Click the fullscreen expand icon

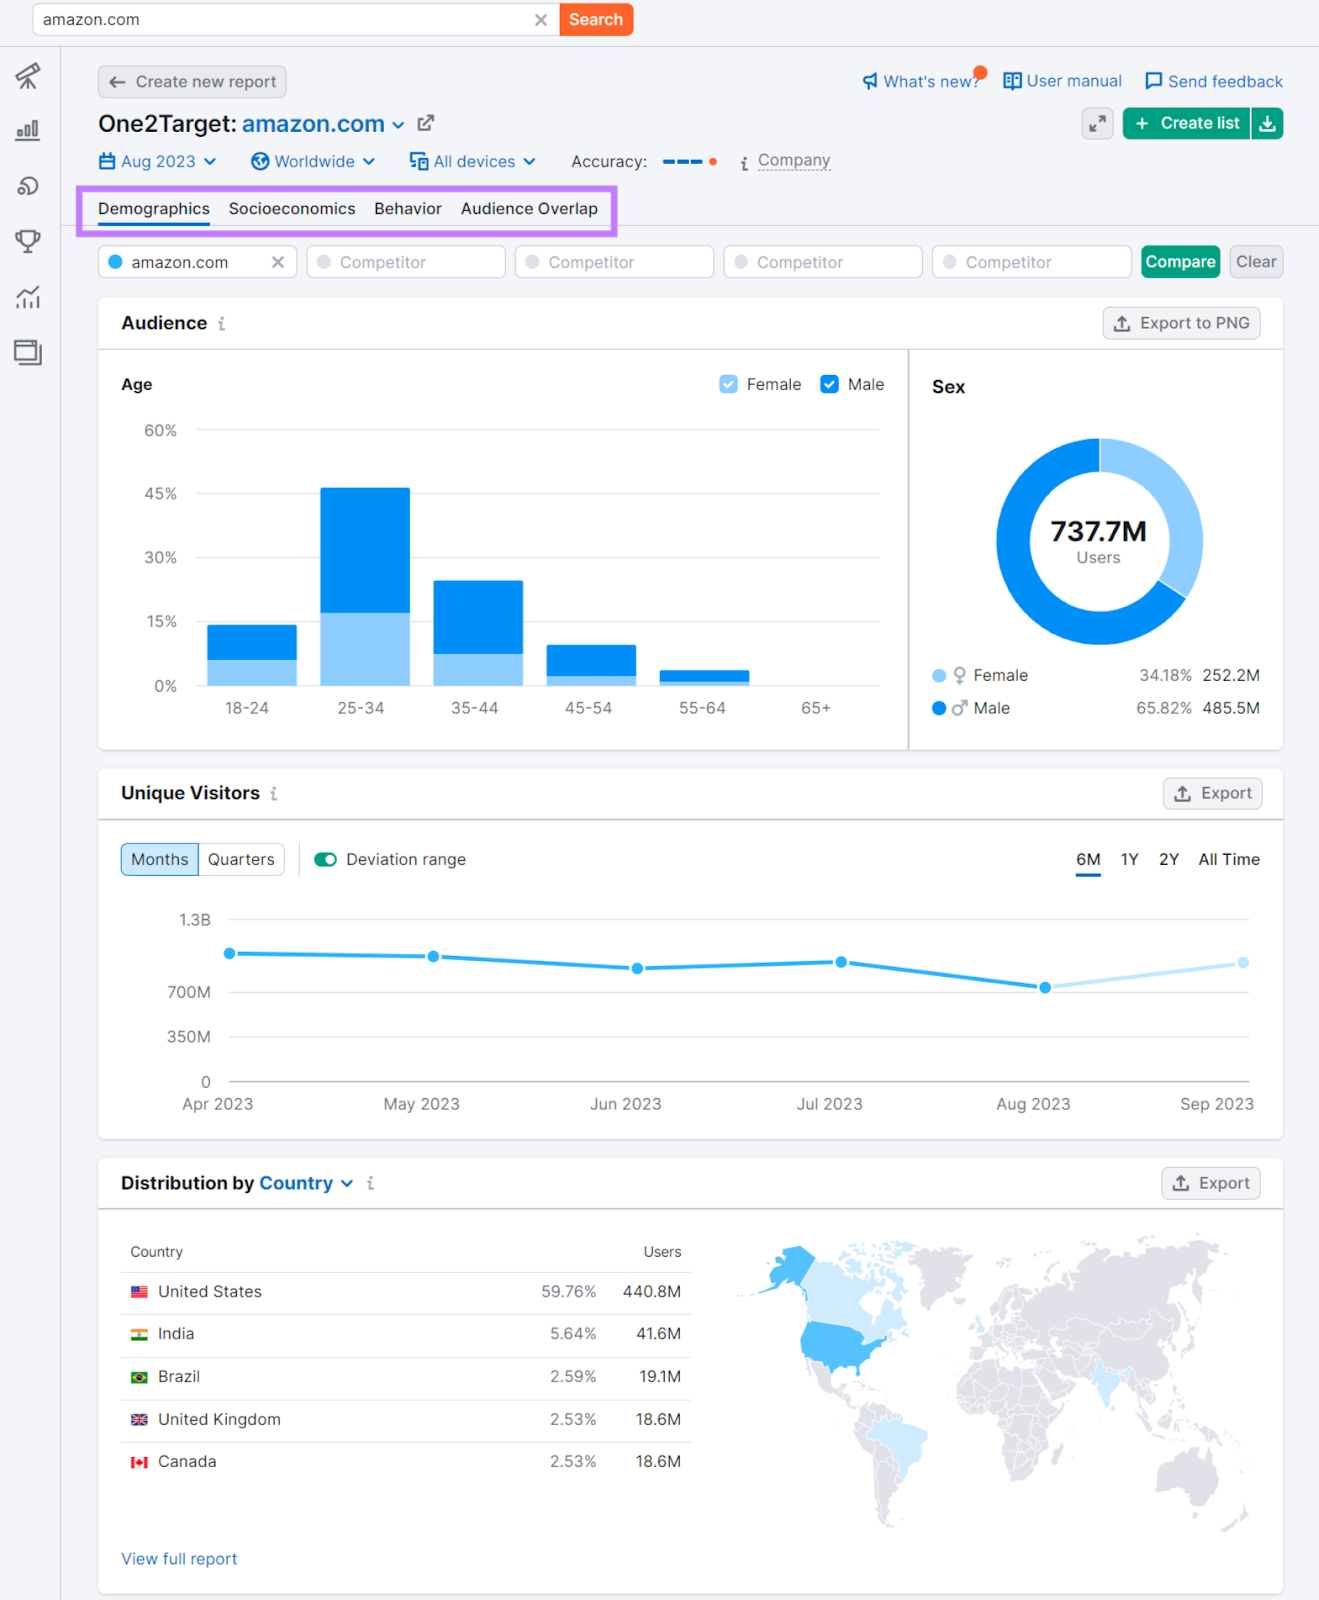1098,124
